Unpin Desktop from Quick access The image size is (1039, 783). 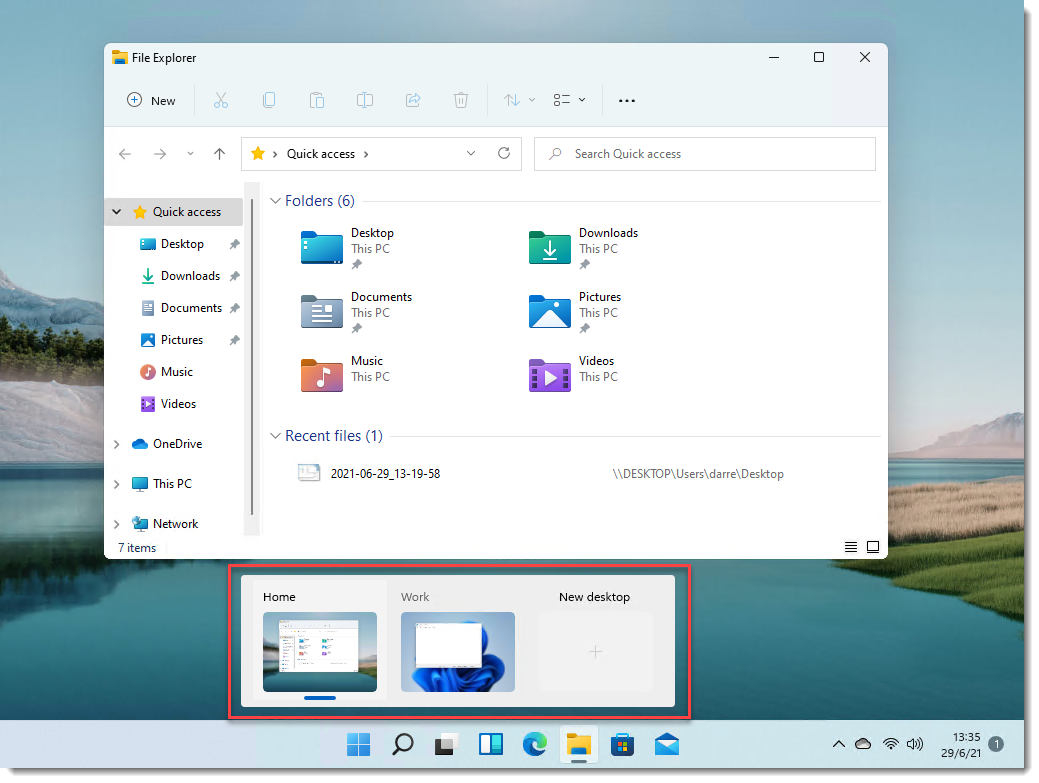coord(234,244)
